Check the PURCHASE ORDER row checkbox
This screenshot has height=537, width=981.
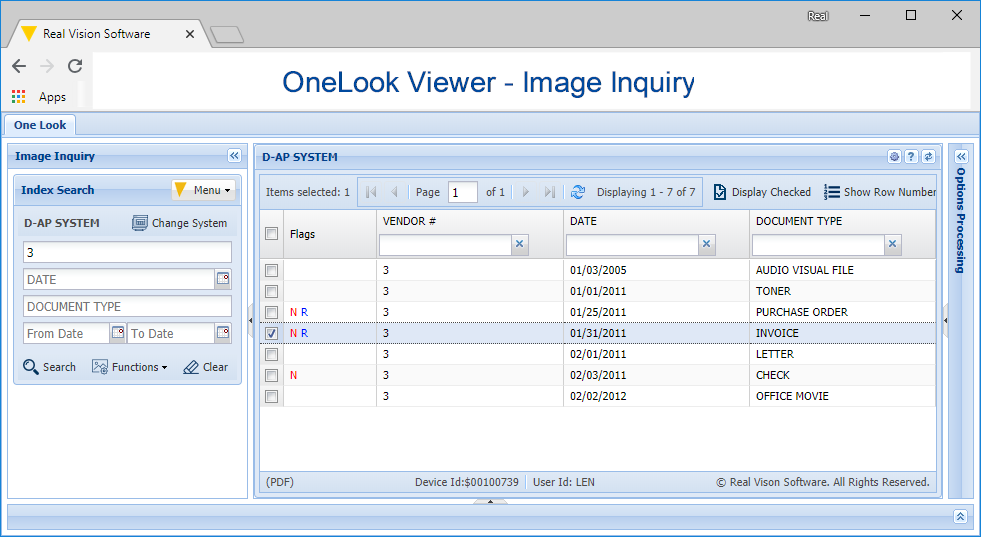pos(272,312)
